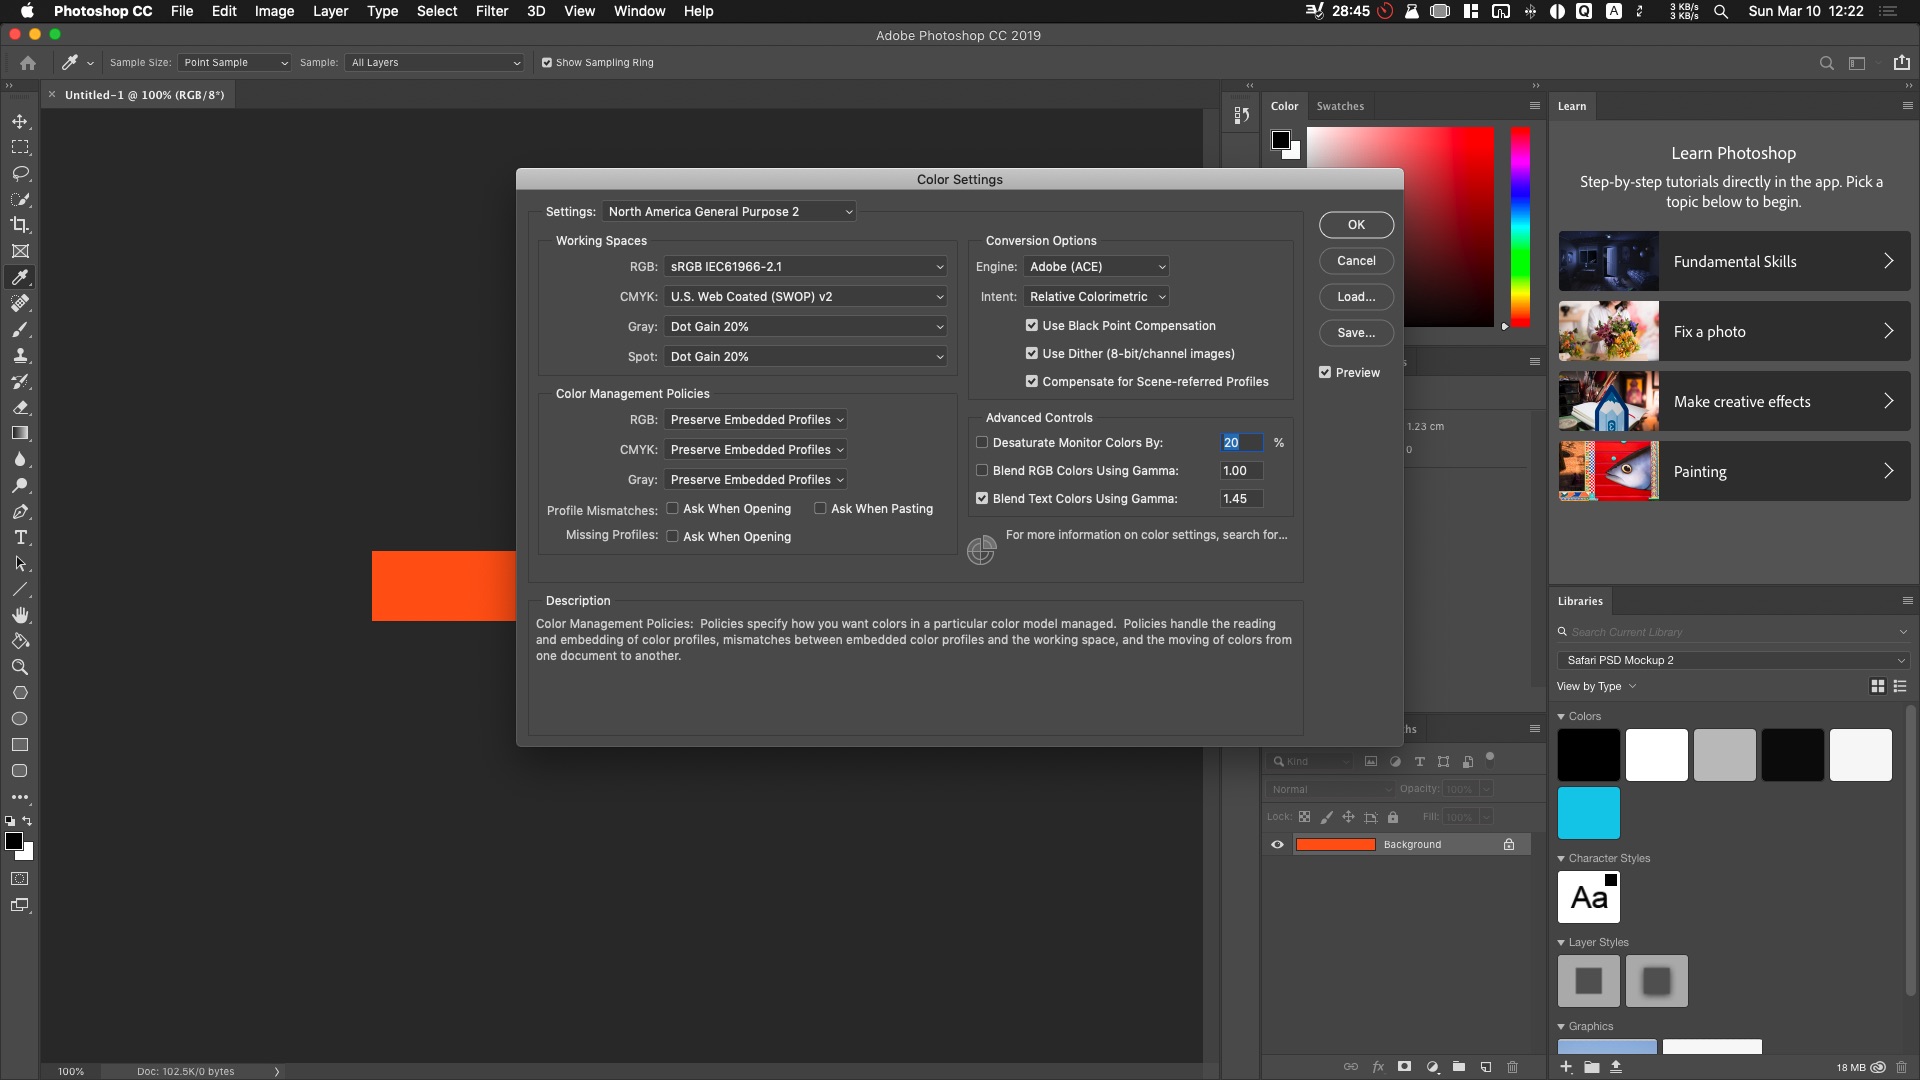Click Cancel in Color Settings

pyautogui.click(x=1356, y=261)
